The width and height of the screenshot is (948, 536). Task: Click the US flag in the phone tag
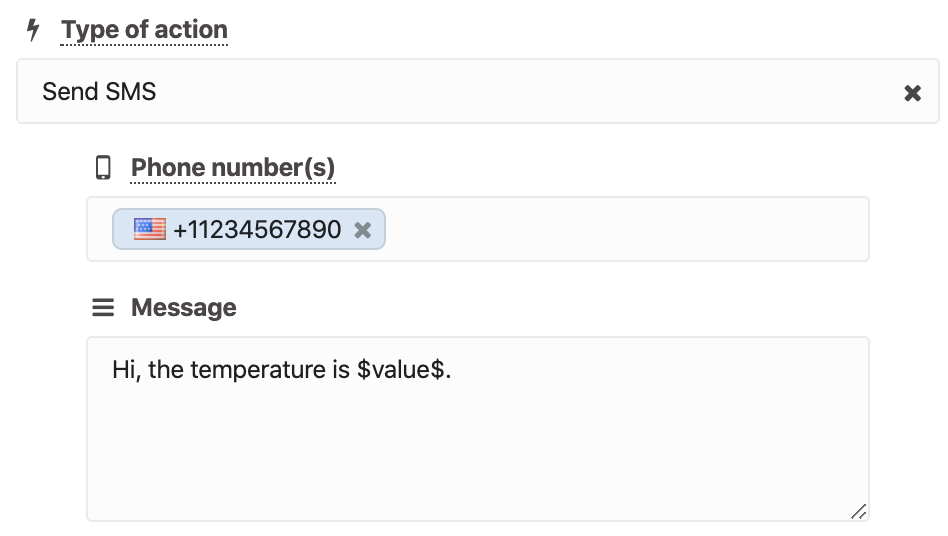click(x=149, y=229)
